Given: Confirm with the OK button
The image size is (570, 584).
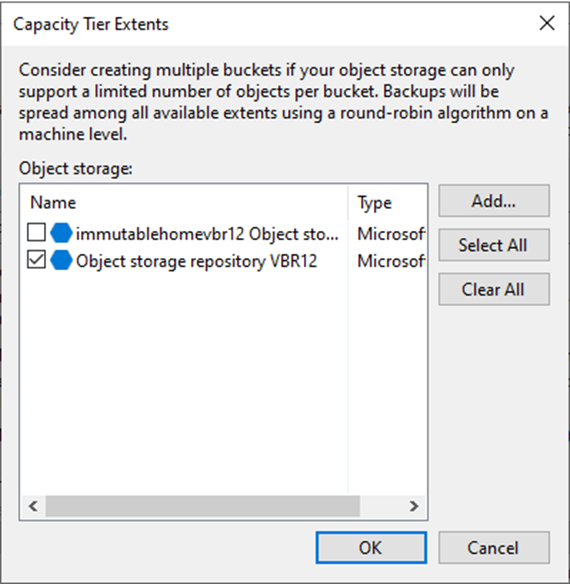Looking at the screenshot, I should [371, 548].
